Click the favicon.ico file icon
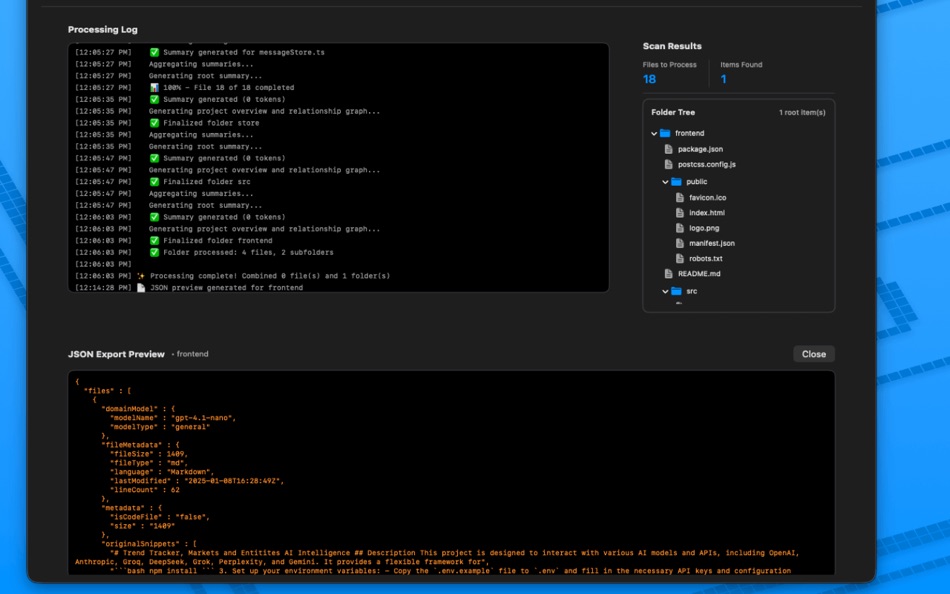 click(679, 198)
